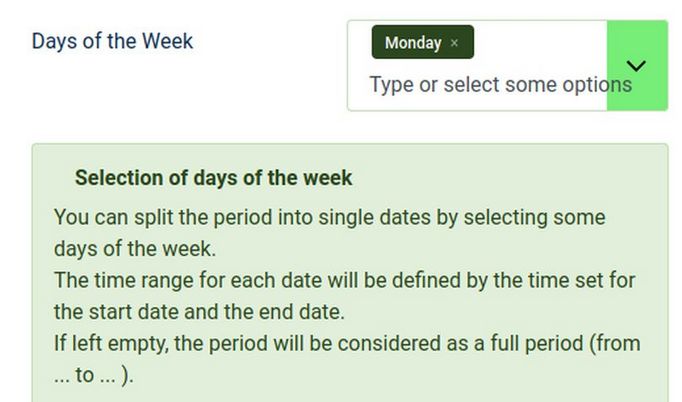Click the 'Days of the Week' label
This screenshot has height=402, width=682.
point(112,41)
